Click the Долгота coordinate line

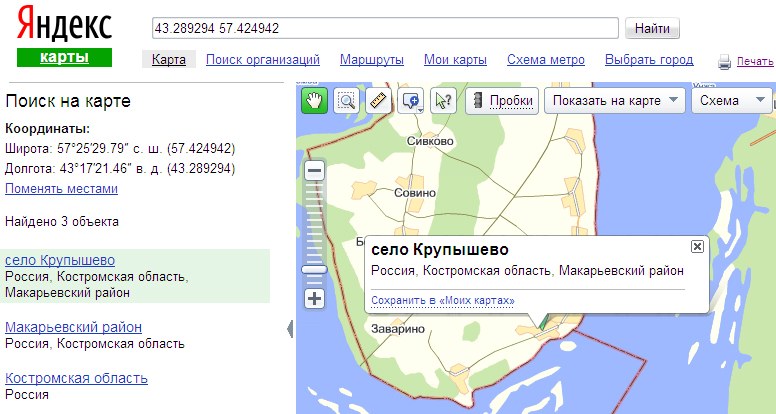120,169
